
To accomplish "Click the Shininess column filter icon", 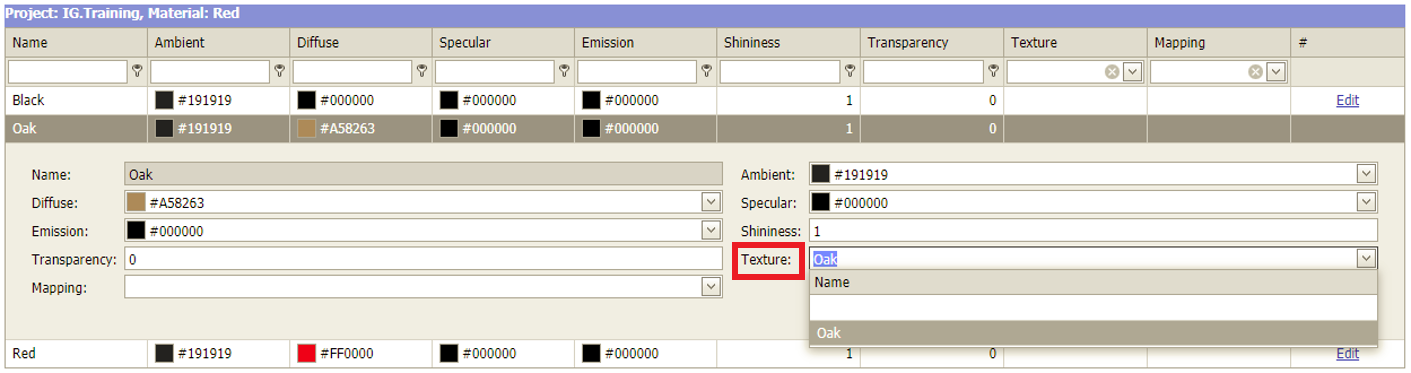I will [x=850, y=71].
